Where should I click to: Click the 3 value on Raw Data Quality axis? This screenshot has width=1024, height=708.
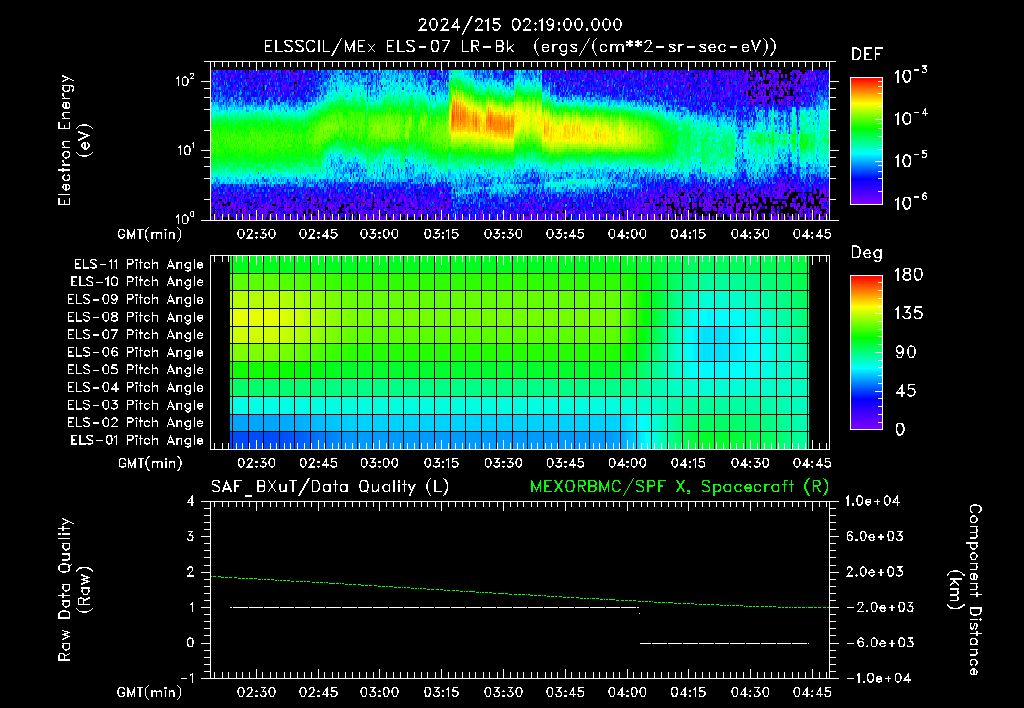(x=191, y=536)
